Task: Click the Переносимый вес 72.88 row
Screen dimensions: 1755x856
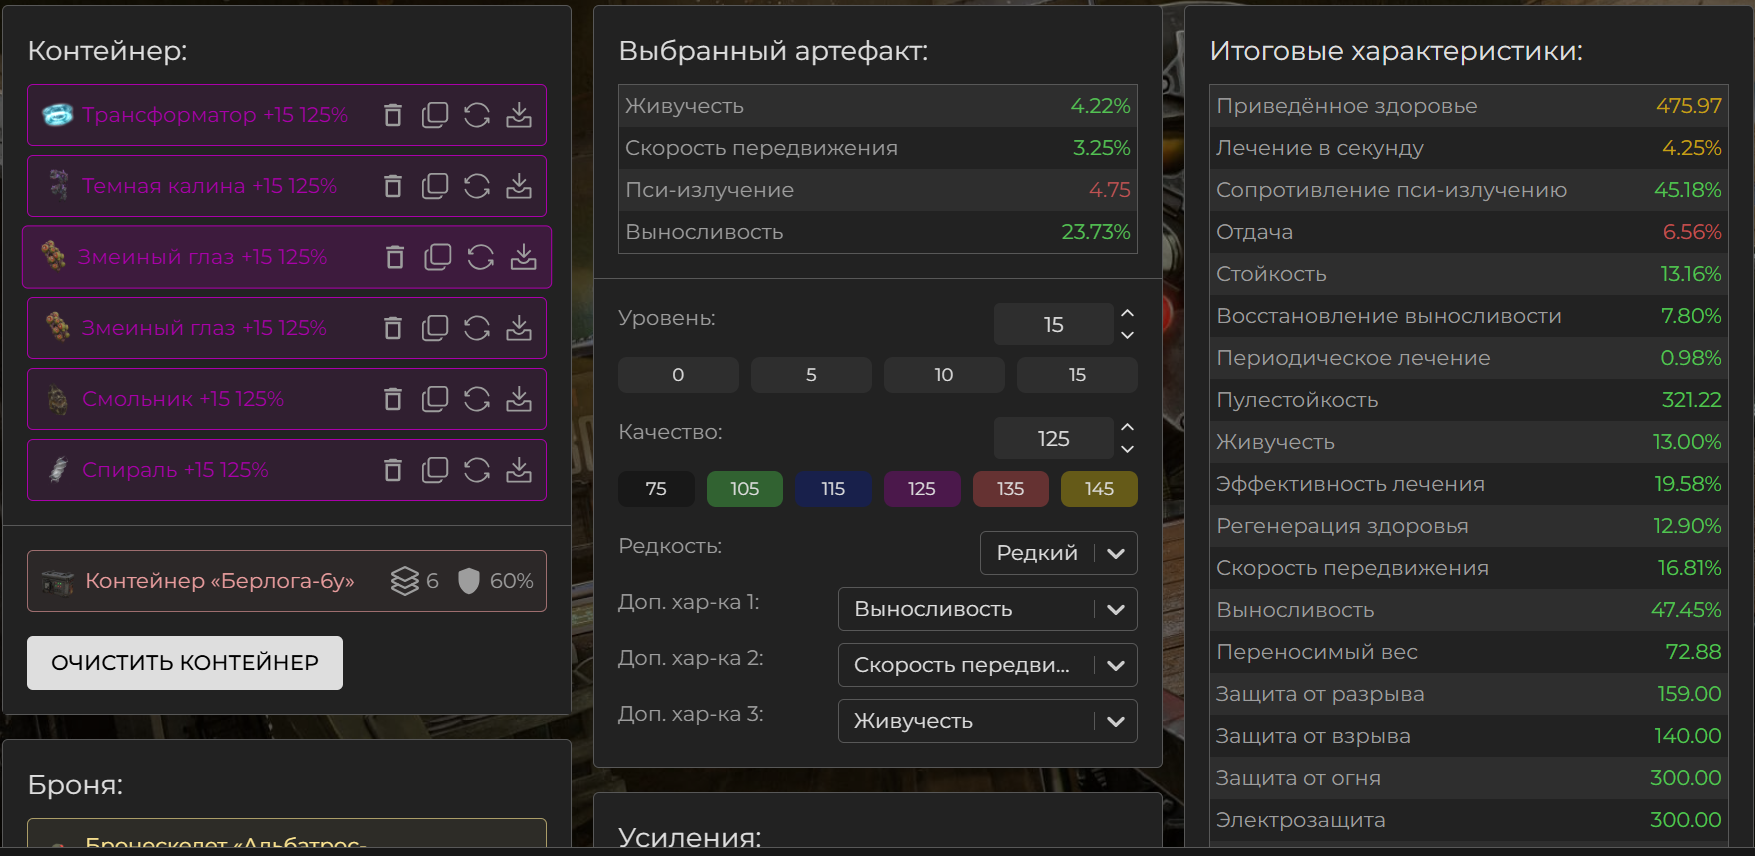Action: [1468, 652]
